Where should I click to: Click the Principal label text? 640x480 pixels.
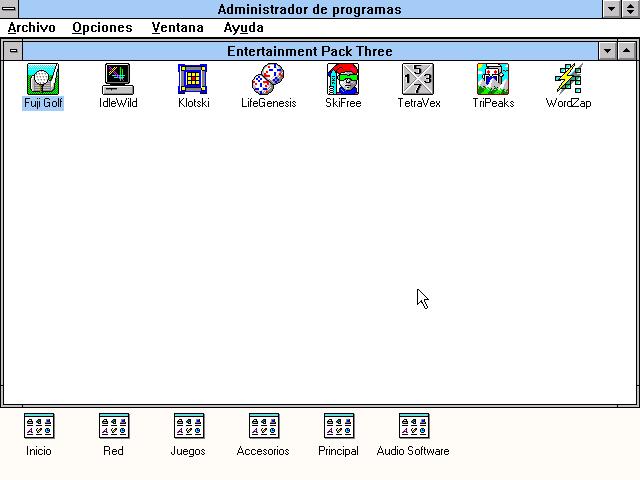click(x=338, y=451)
